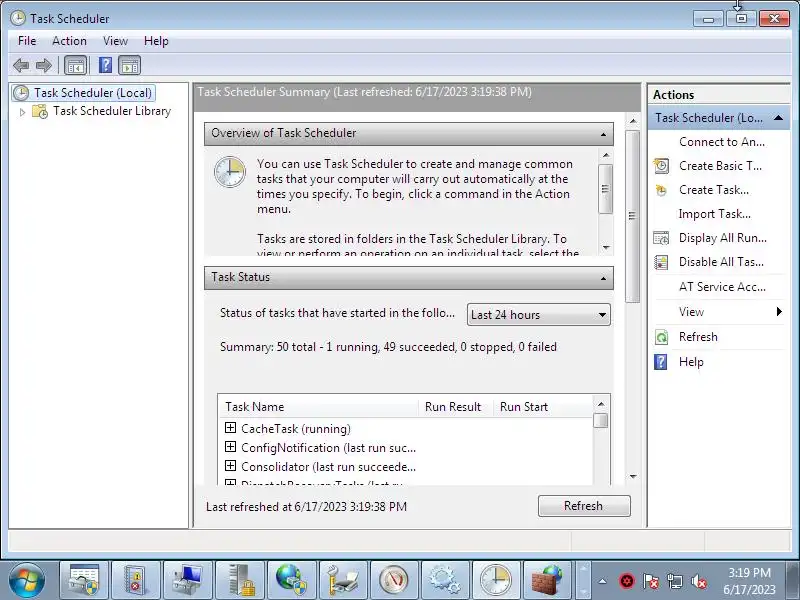Click Disable All Tasks History action text

(x=721, y=262)
